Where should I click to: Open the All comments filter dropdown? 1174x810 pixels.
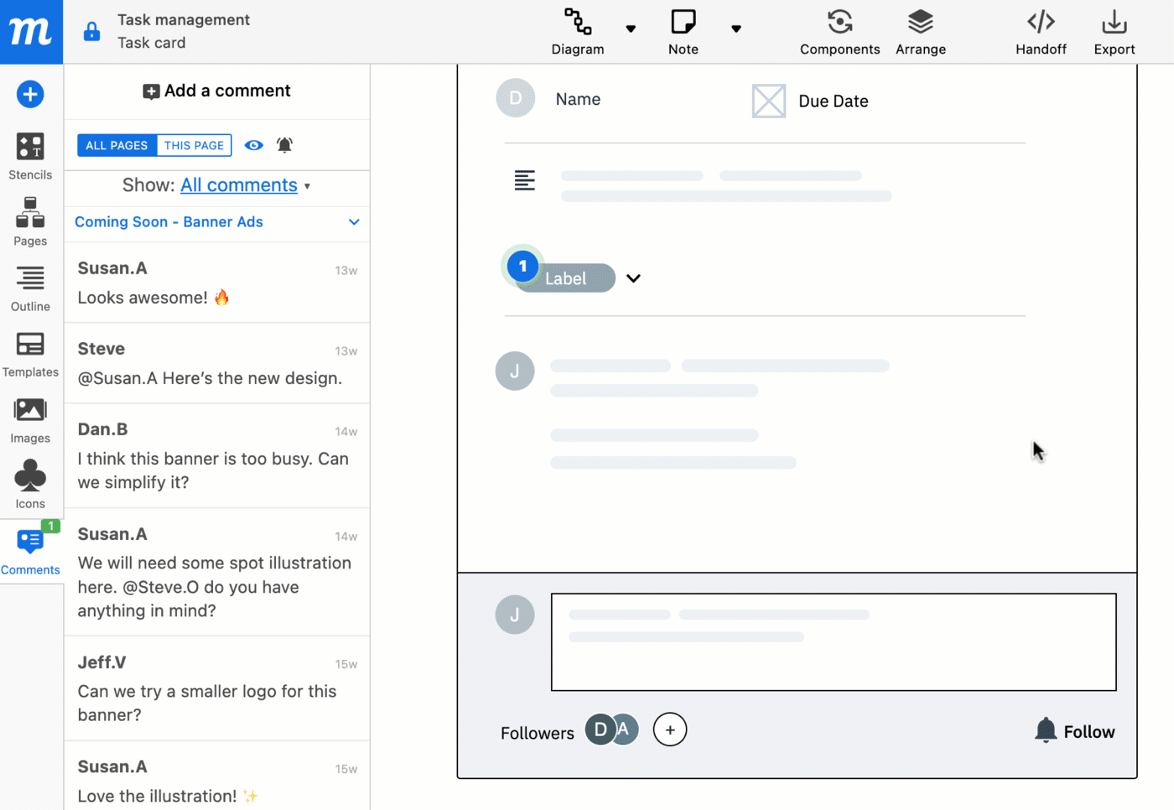pyautogui.click(x=240, y=185)
